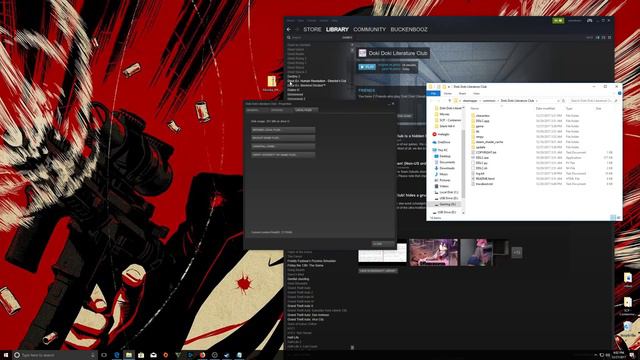
Task: Click the plus more-screenshots tile
Action: click(517, 252)
